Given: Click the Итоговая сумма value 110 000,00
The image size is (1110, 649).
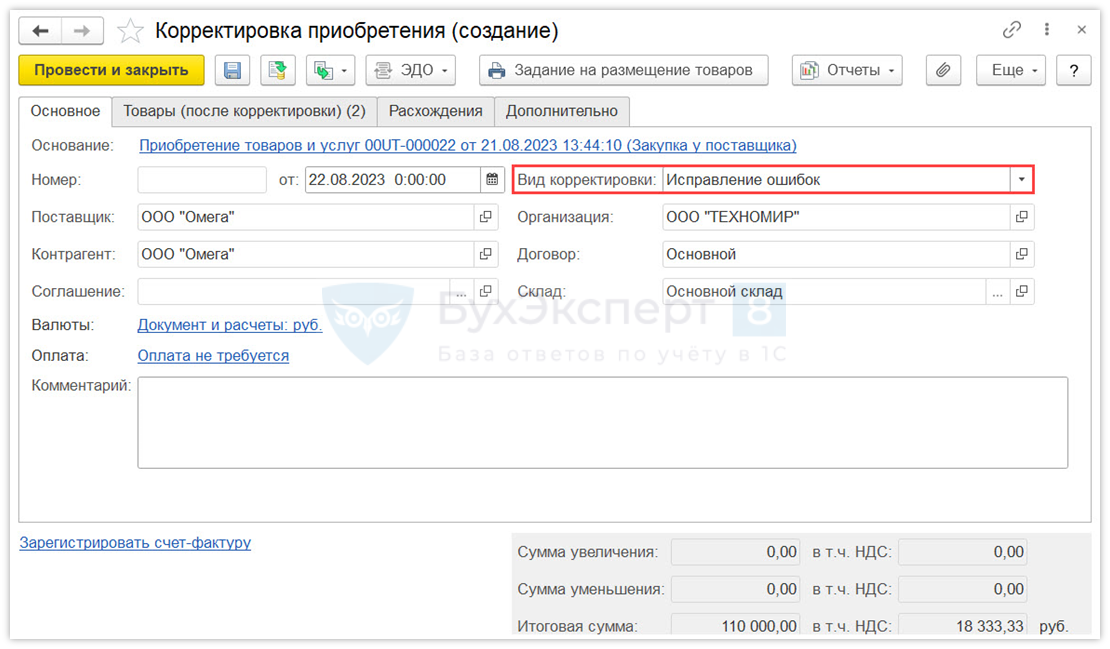Looking at the screenshot, I should pyautogui.click(x=736, y=626).
